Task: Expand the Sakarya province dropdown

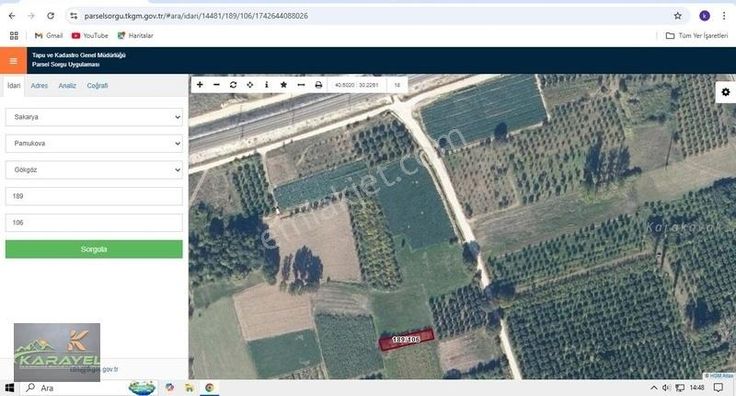Action: pos(94,117)
